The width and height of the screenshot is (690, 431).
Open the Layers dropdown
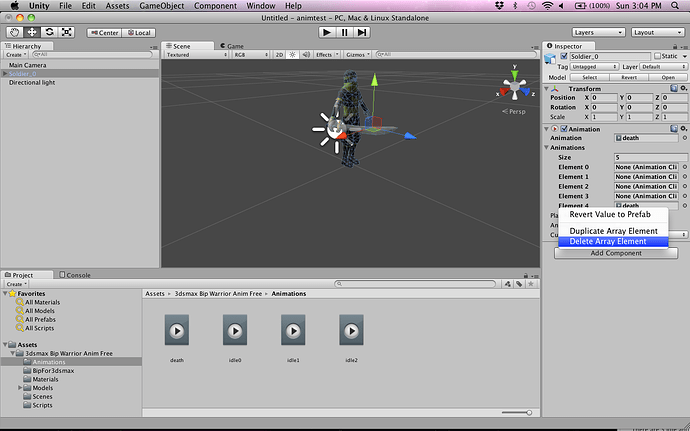pyautogui.click(x=598, y=33)
